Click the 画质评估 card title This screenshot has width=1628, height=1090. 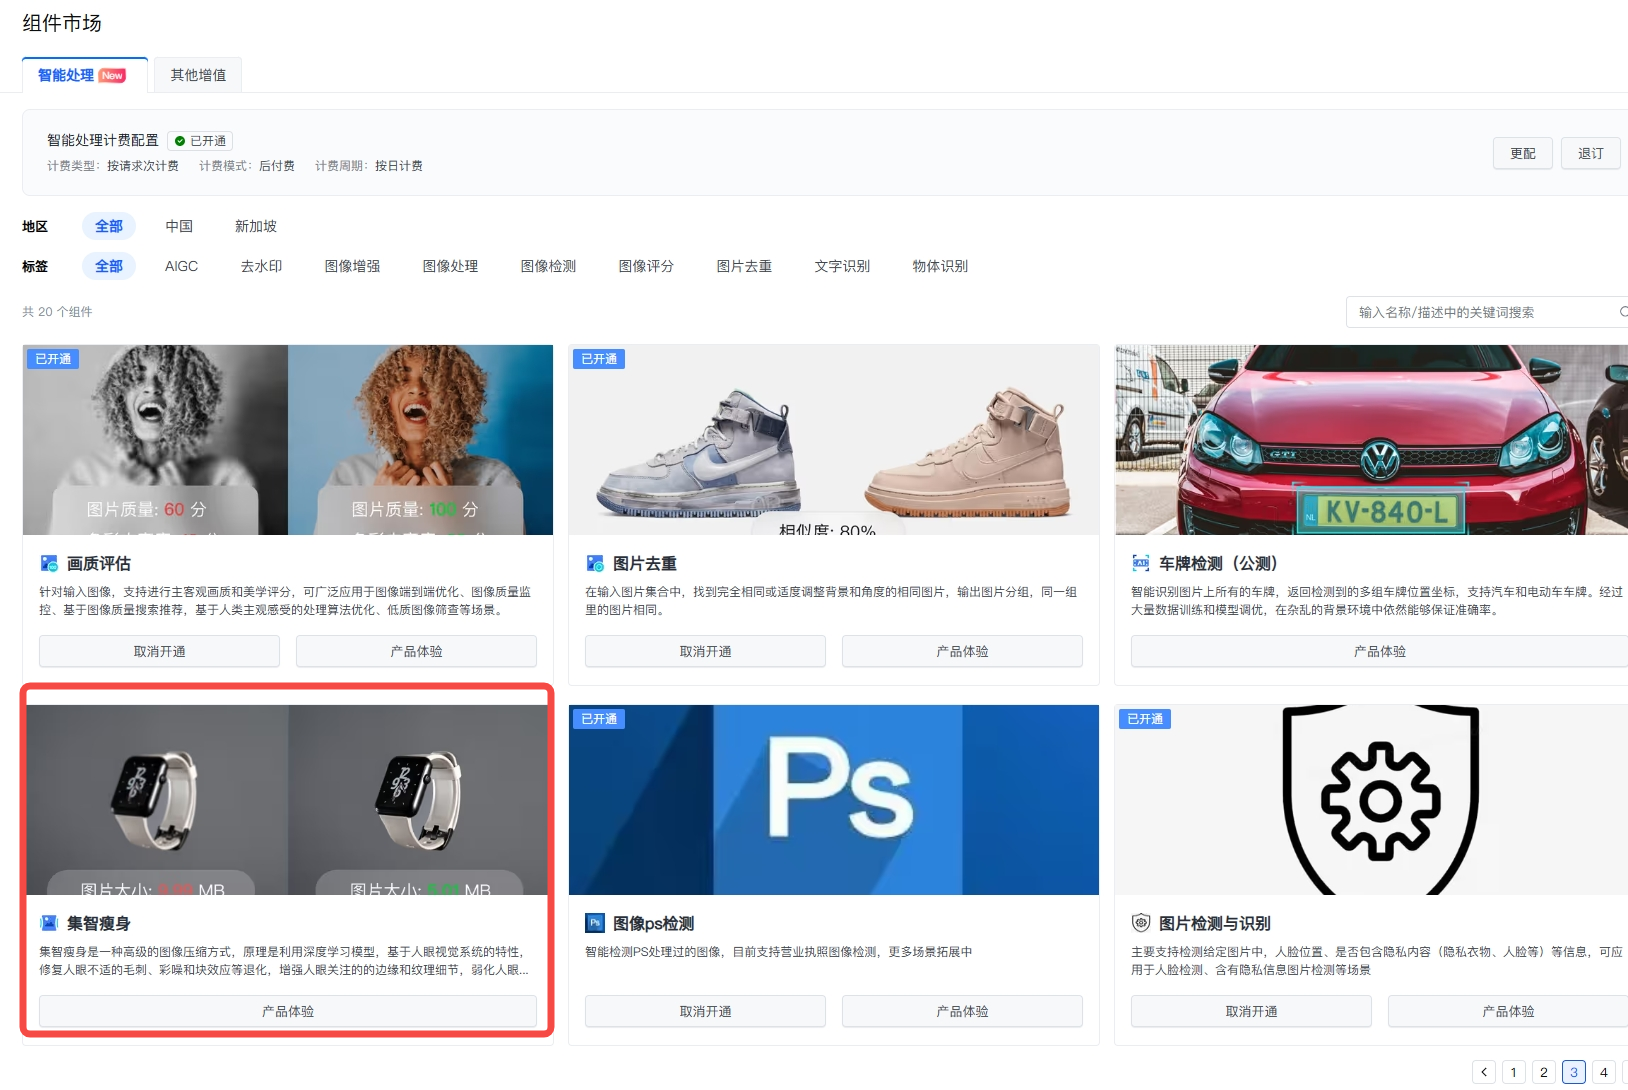pos(99,564)
